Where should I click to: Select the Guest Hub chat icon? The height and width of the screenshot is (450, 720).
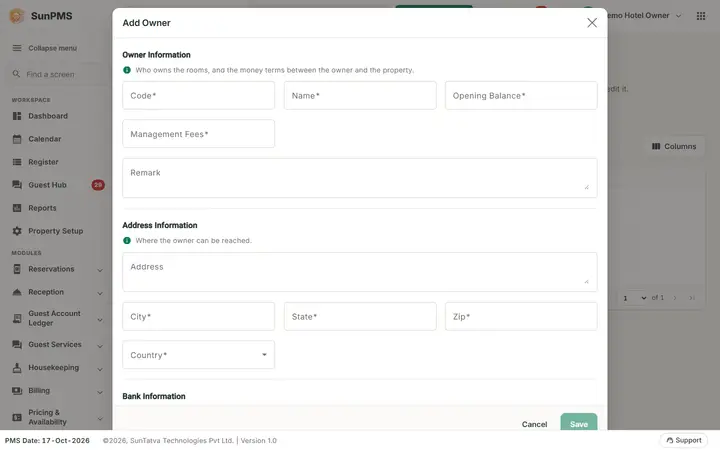click(17, 185)
